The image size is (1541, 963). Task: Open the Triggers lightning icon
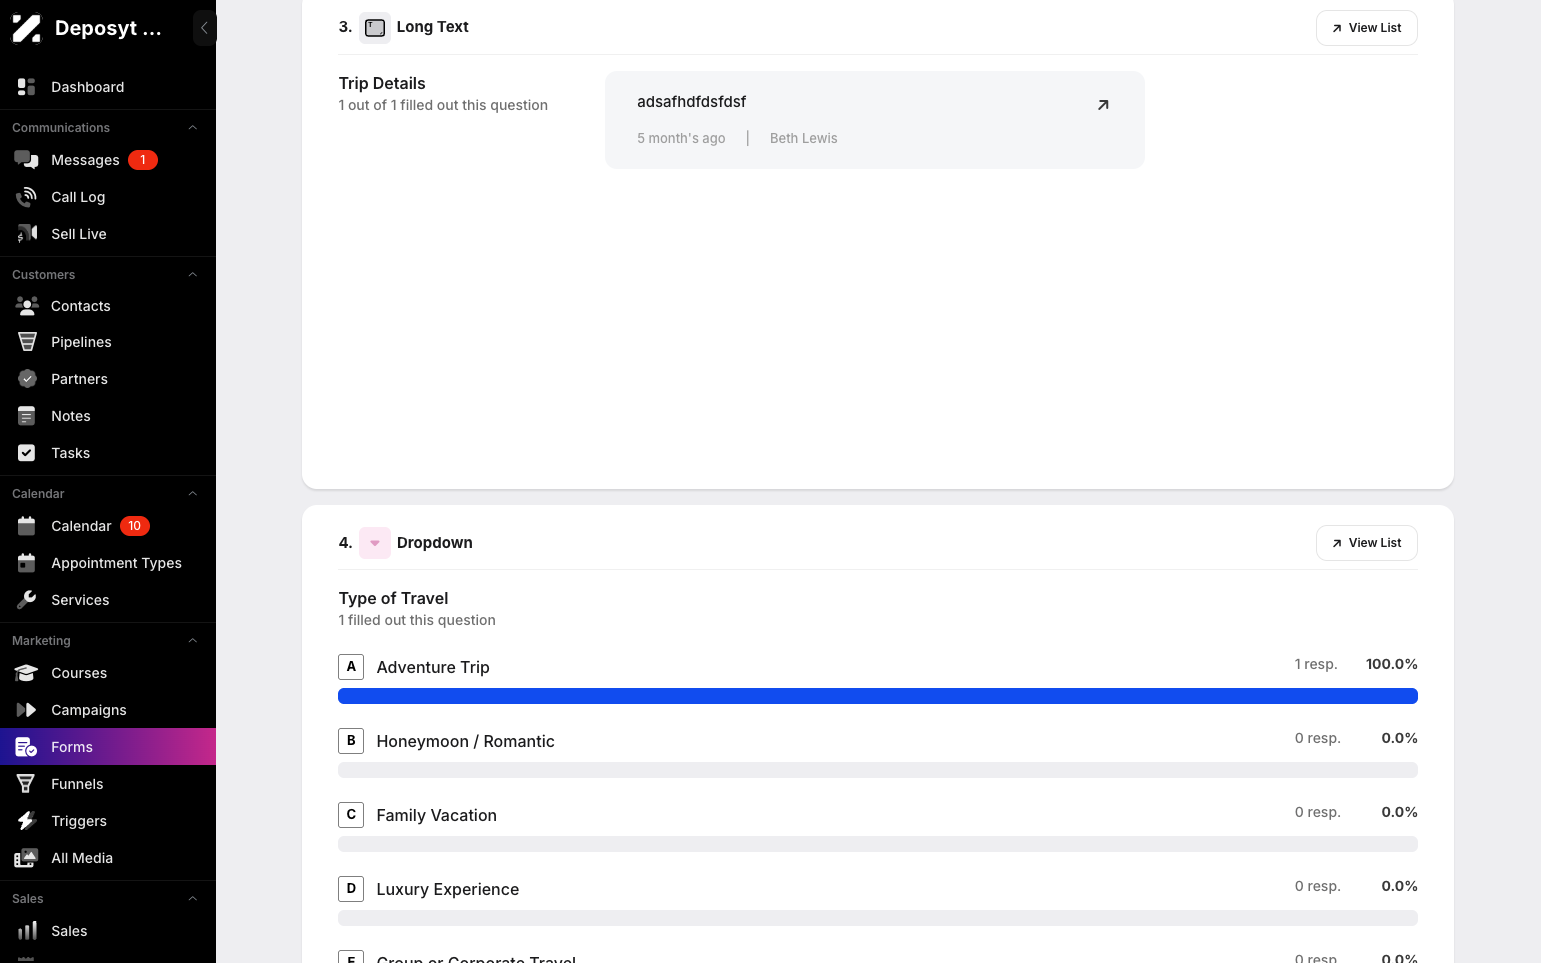pos(27,821)
